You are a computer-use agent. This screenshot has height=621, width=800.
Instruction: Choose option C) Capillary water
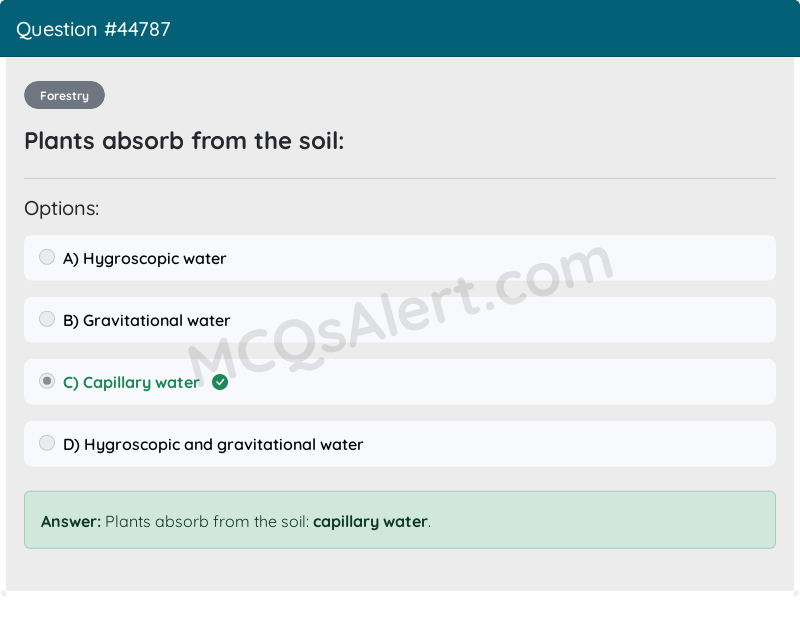pyautogui.click(x=400, y=381)
